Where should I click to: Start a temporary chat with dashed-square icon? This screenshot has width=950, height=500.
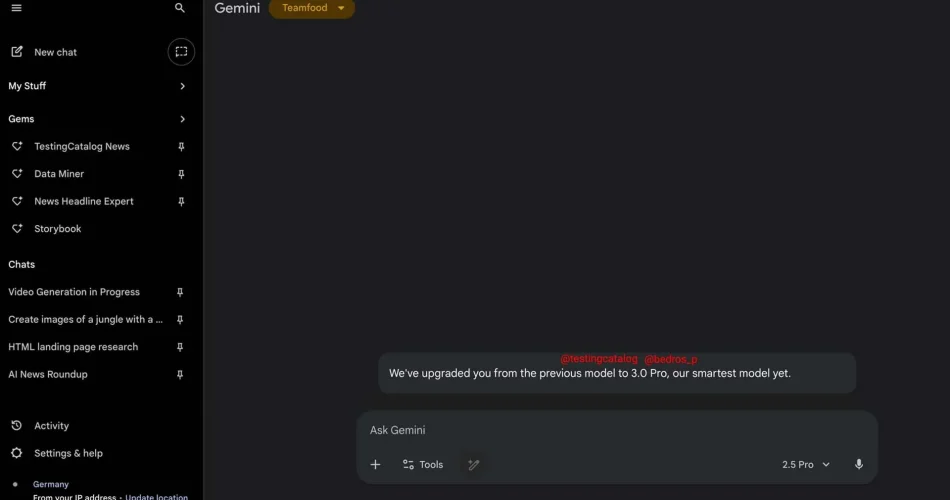pyautogui.click(x=181, y=52)
